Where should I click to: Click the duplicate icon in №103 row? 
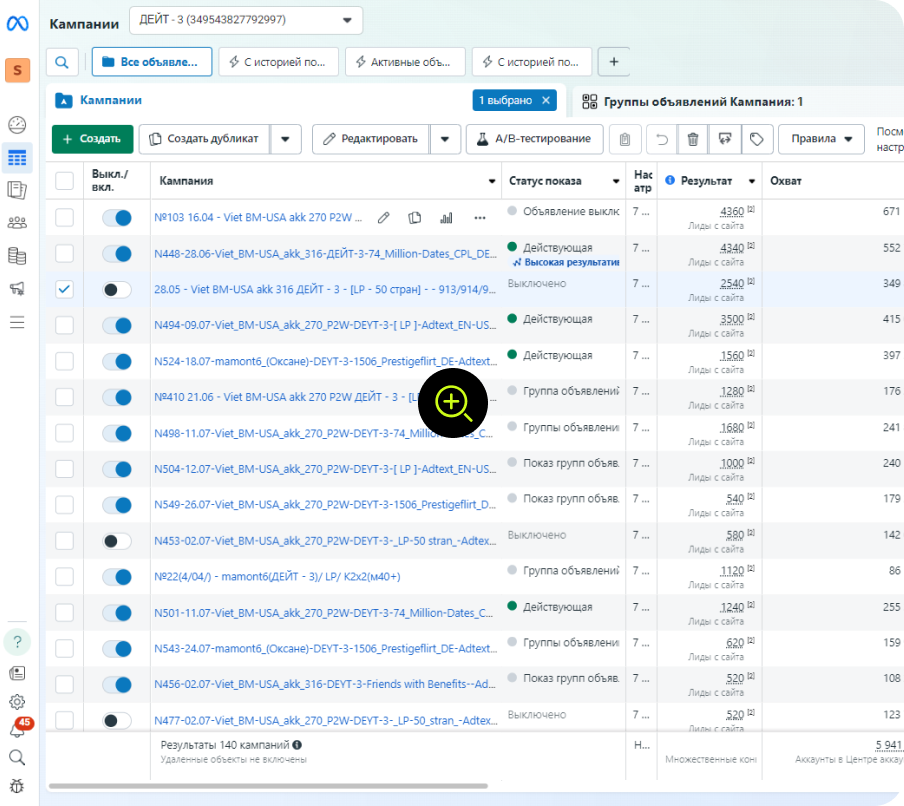tap(415, 218)
